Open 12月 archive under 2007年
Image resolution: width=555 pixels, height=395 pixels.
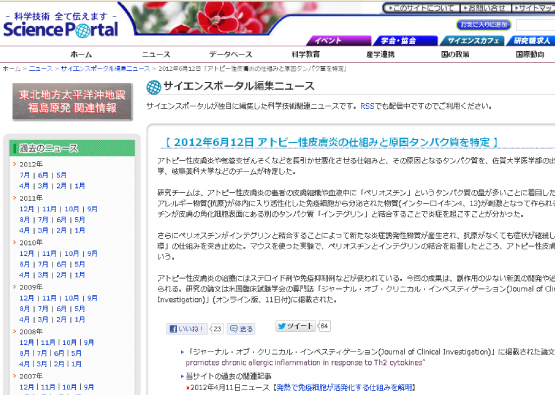(x=27, y=387)
